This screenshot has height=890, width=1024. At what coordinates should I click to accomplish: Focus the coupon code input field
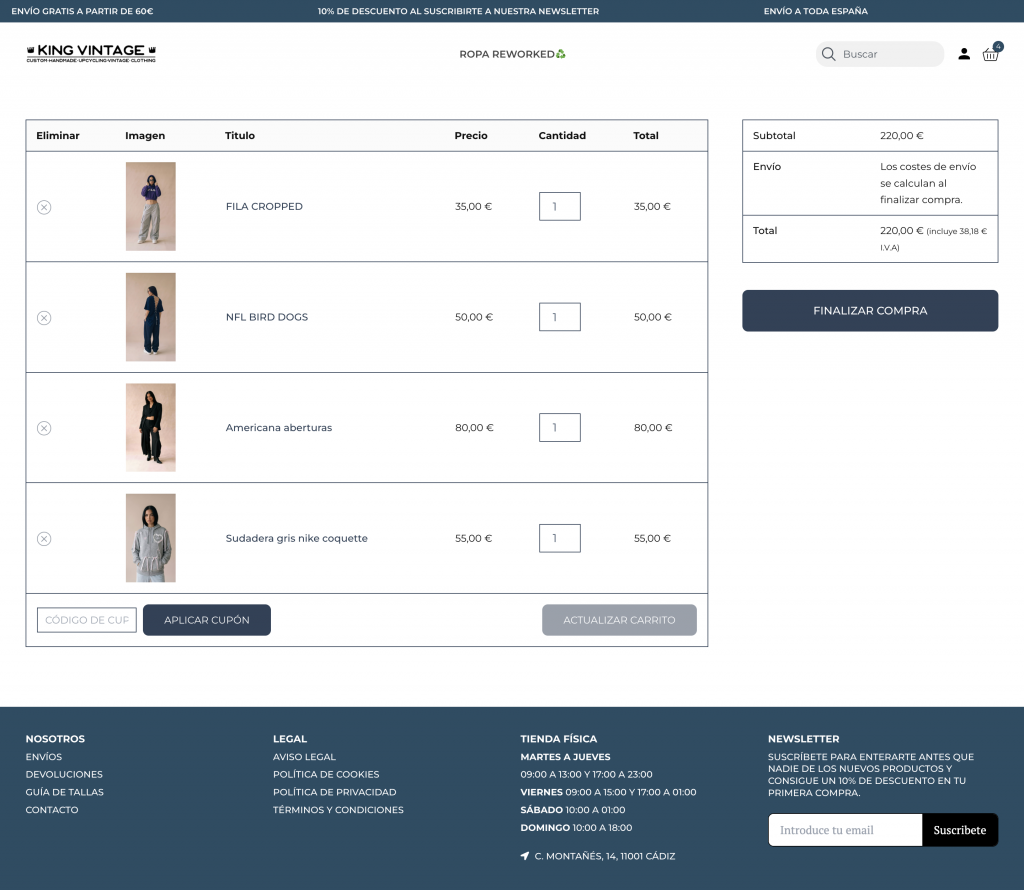pos(87,620)
